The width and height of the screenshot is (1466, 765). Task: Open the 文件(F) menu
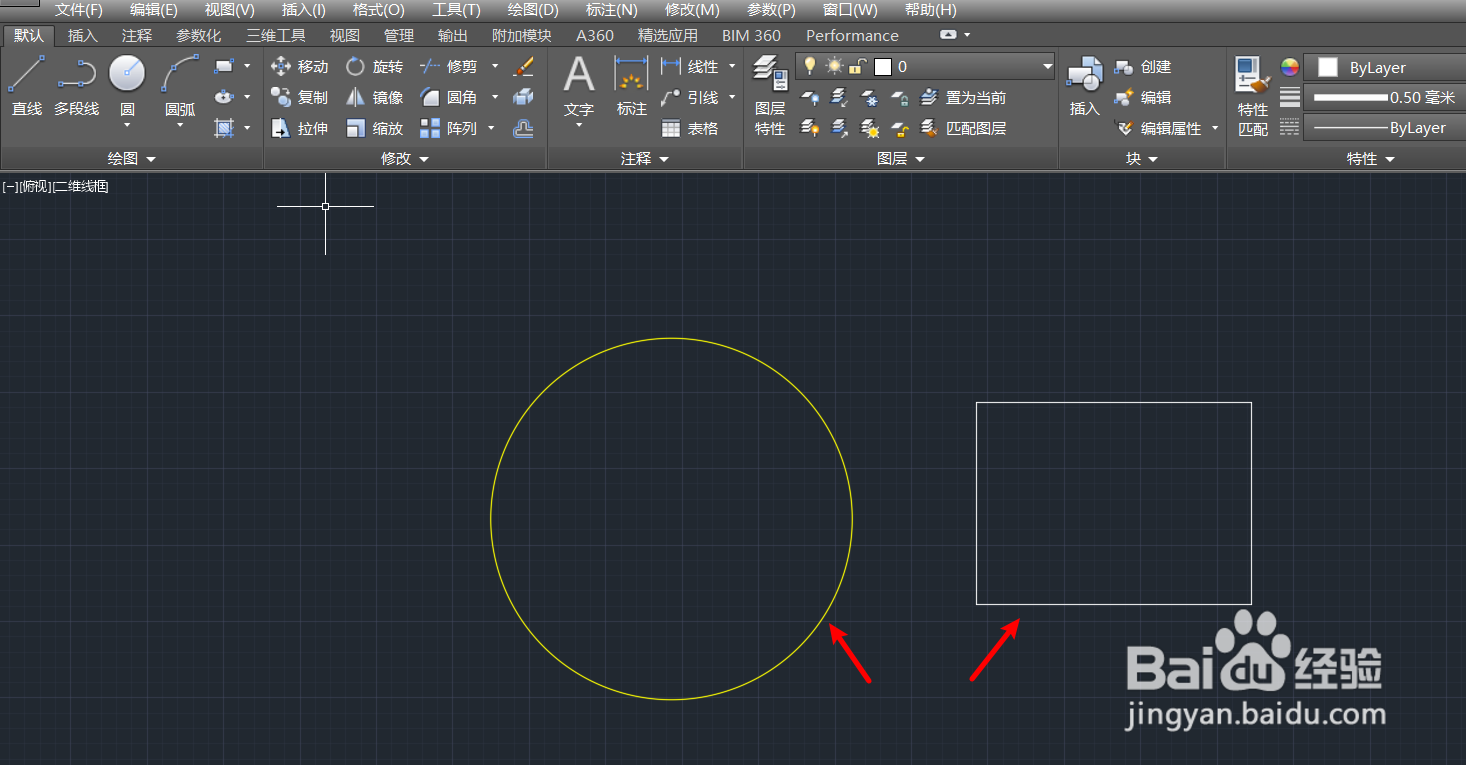(79, 10)
